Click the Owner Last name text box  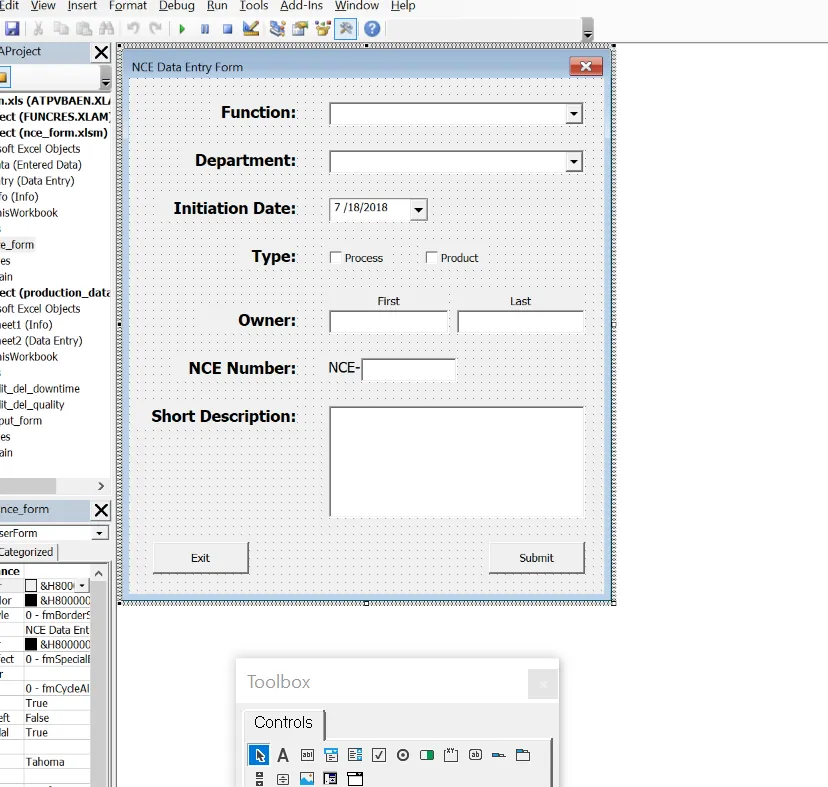521,322
